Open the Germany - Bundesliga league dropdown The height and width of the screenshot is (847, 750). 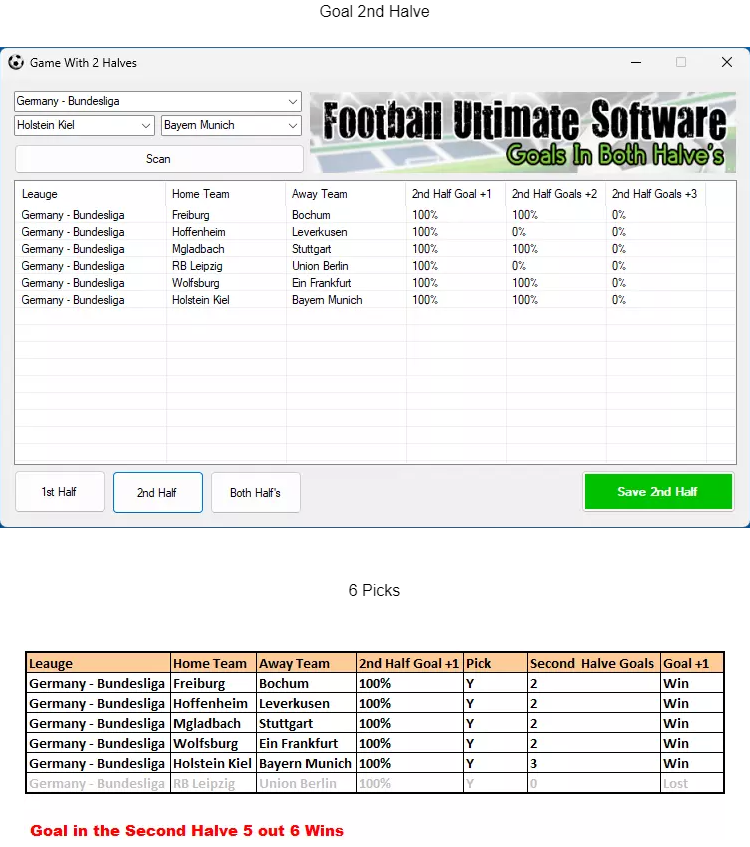(x=158, y=102)
